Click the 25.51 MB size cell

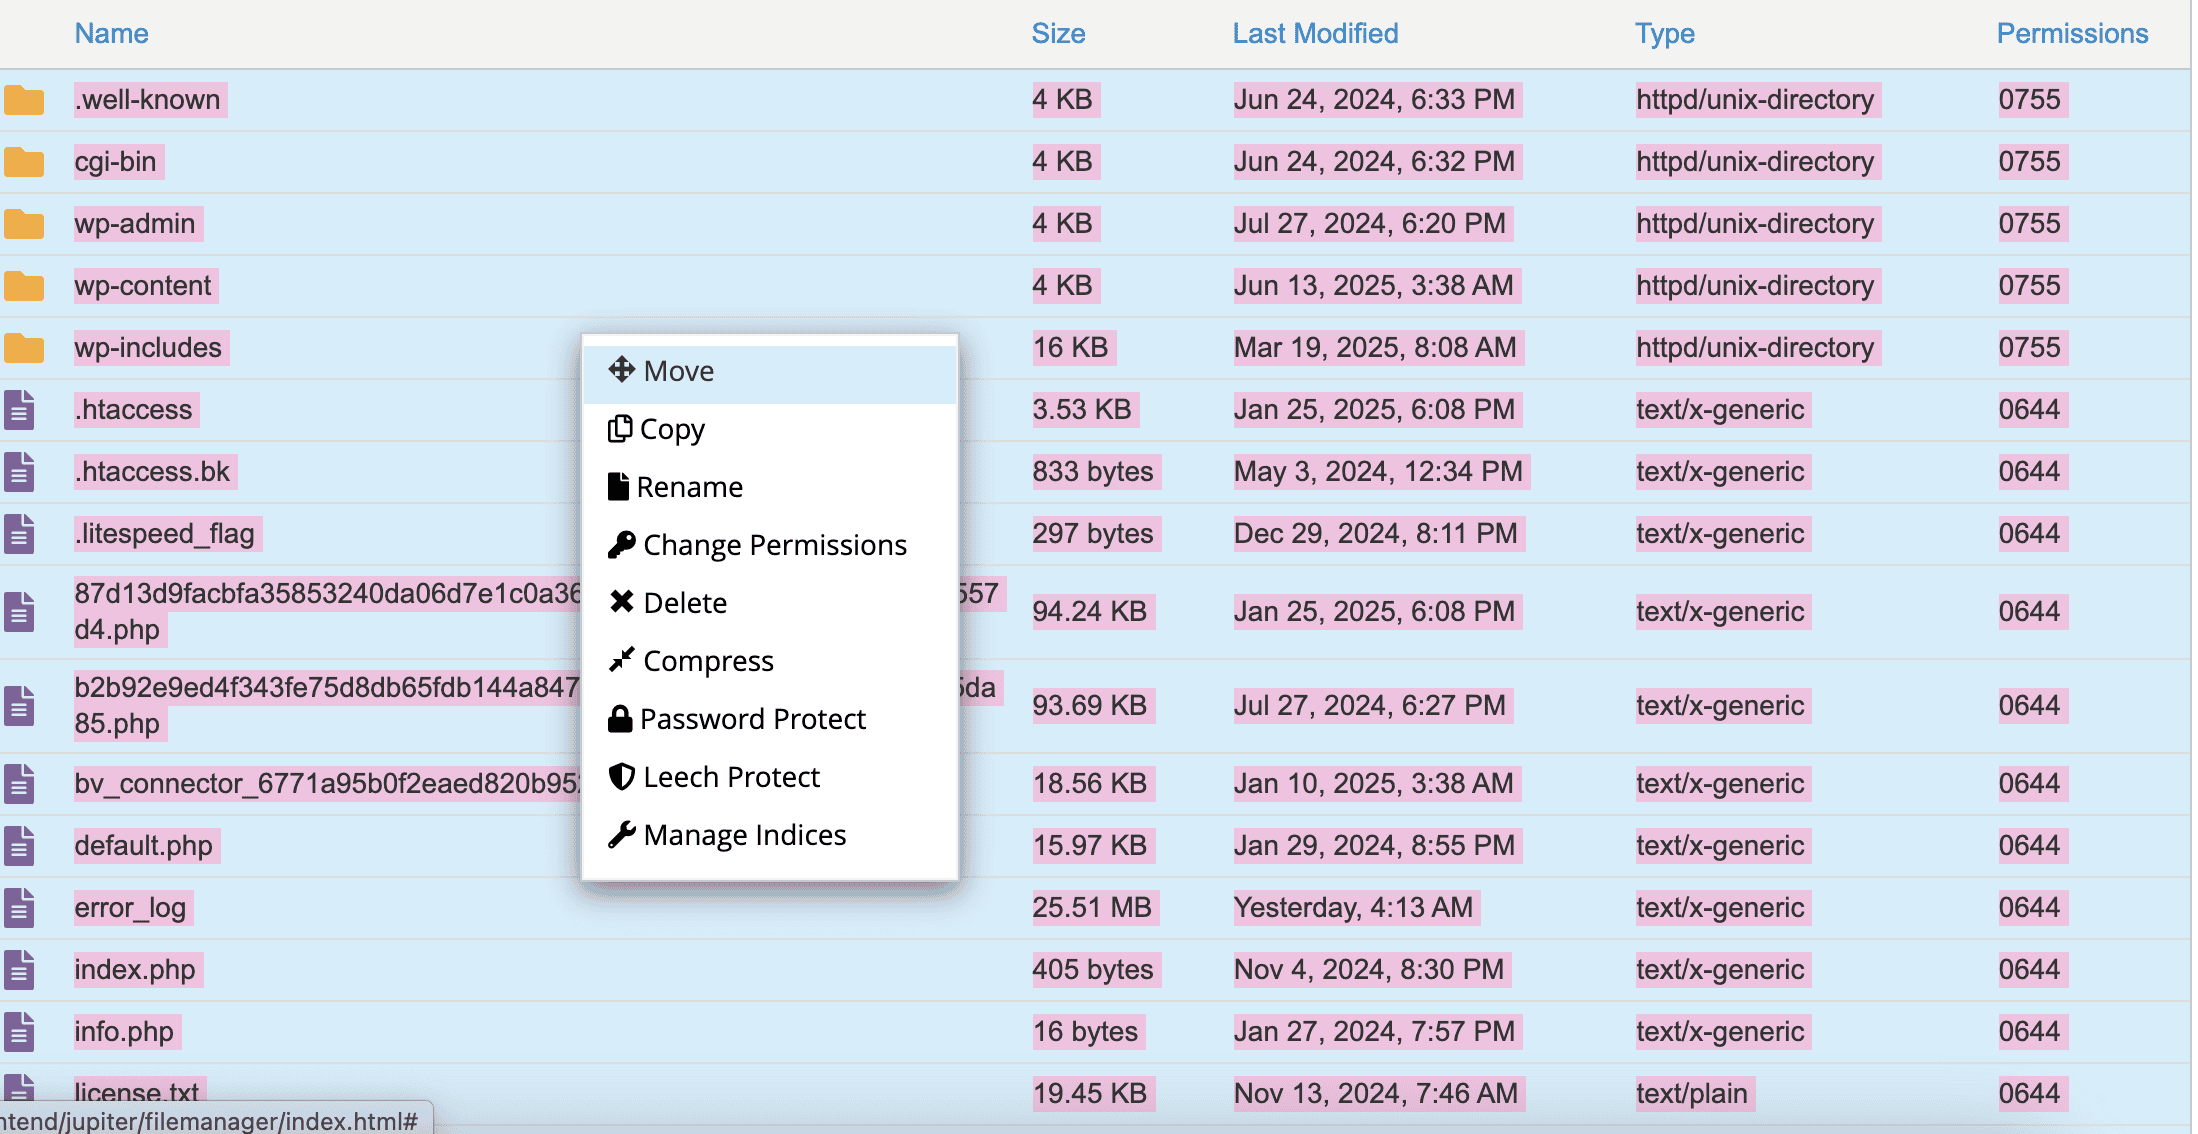tap(1092, 908)
